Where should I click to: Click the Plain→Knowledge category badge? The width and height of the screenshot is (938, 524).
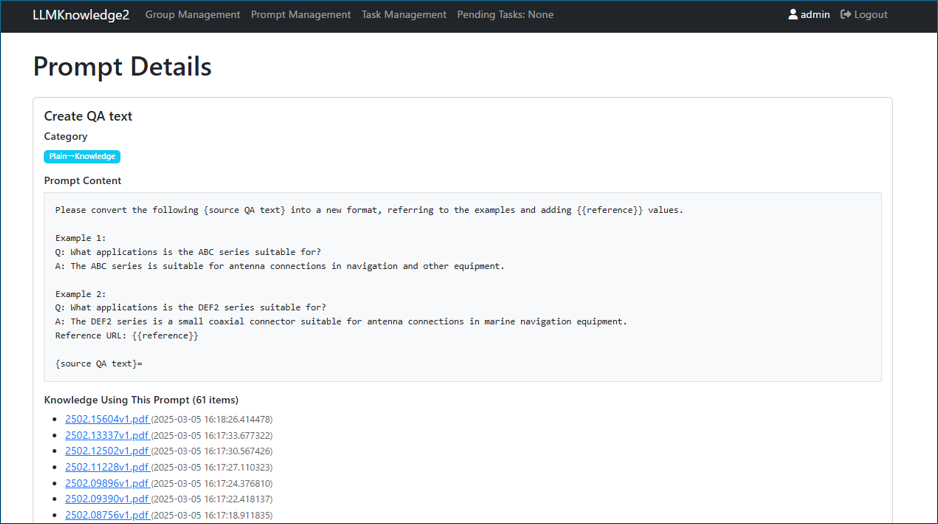(x=82, y=157)
